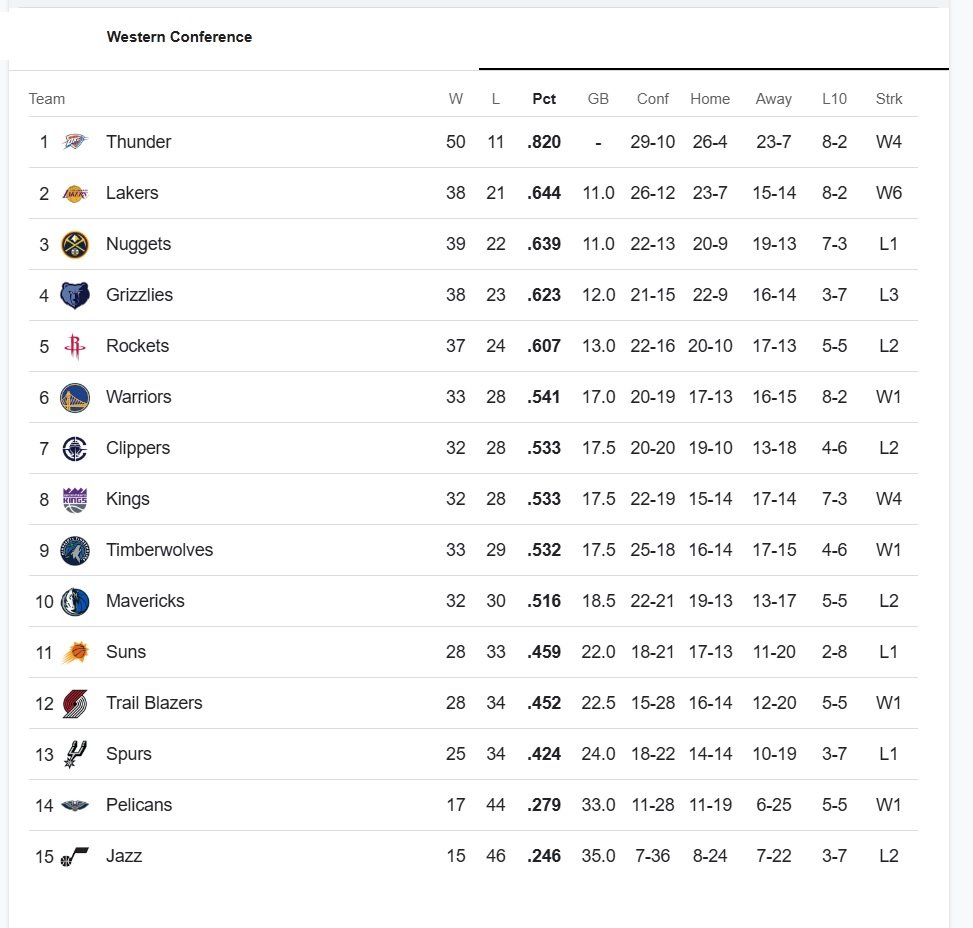
Task: Sort by Strk column header
Action: (x=889, y=99)
